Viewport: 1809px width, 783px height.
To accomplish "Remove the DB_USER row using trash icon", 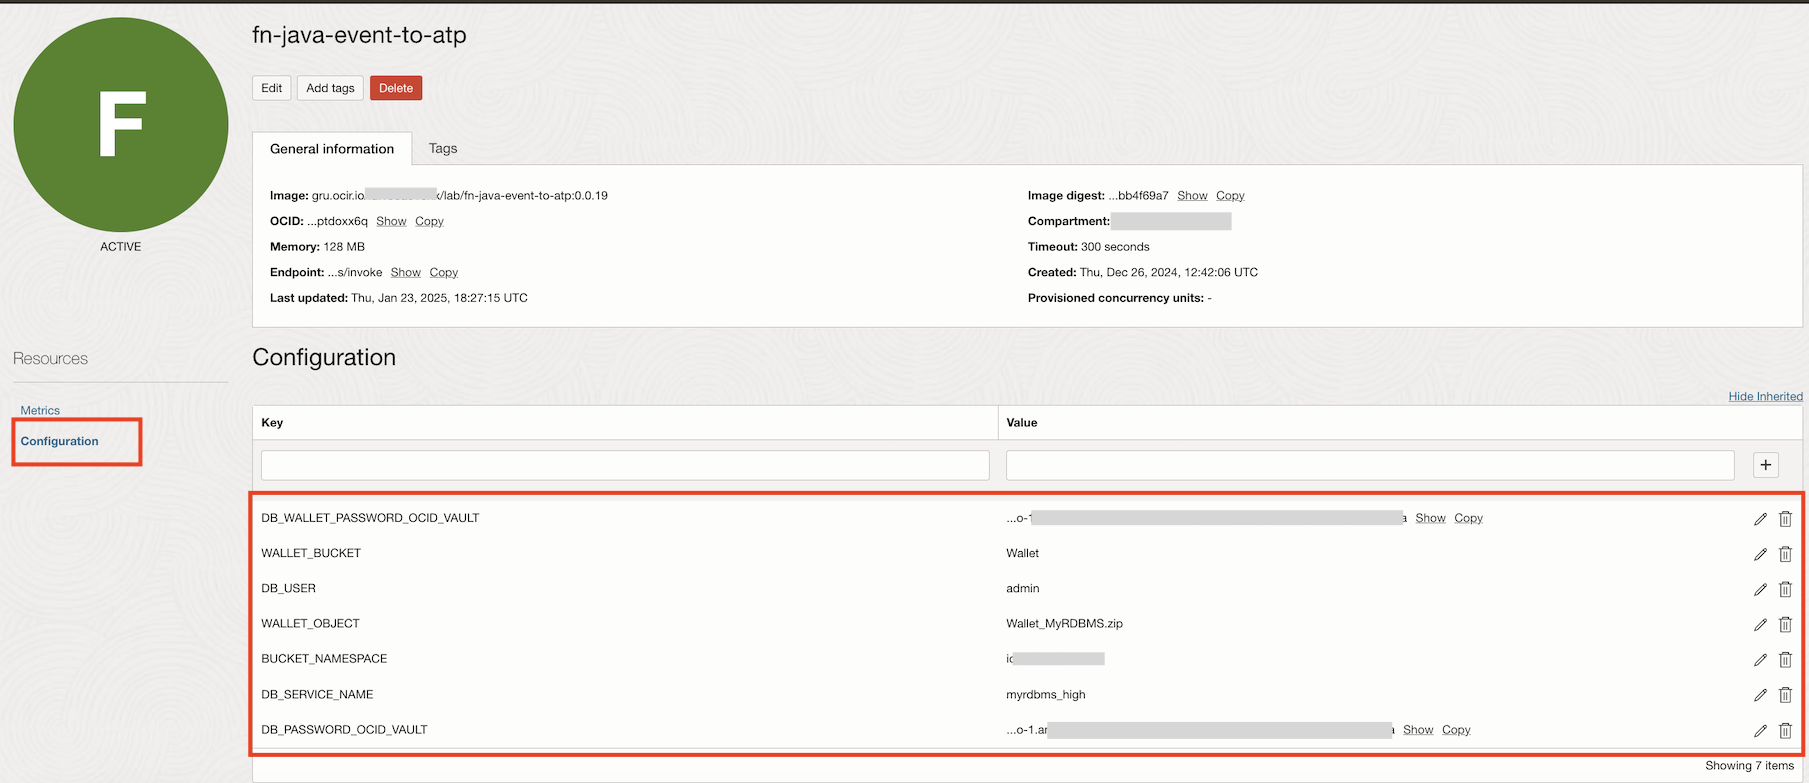I will (1785, 589).
